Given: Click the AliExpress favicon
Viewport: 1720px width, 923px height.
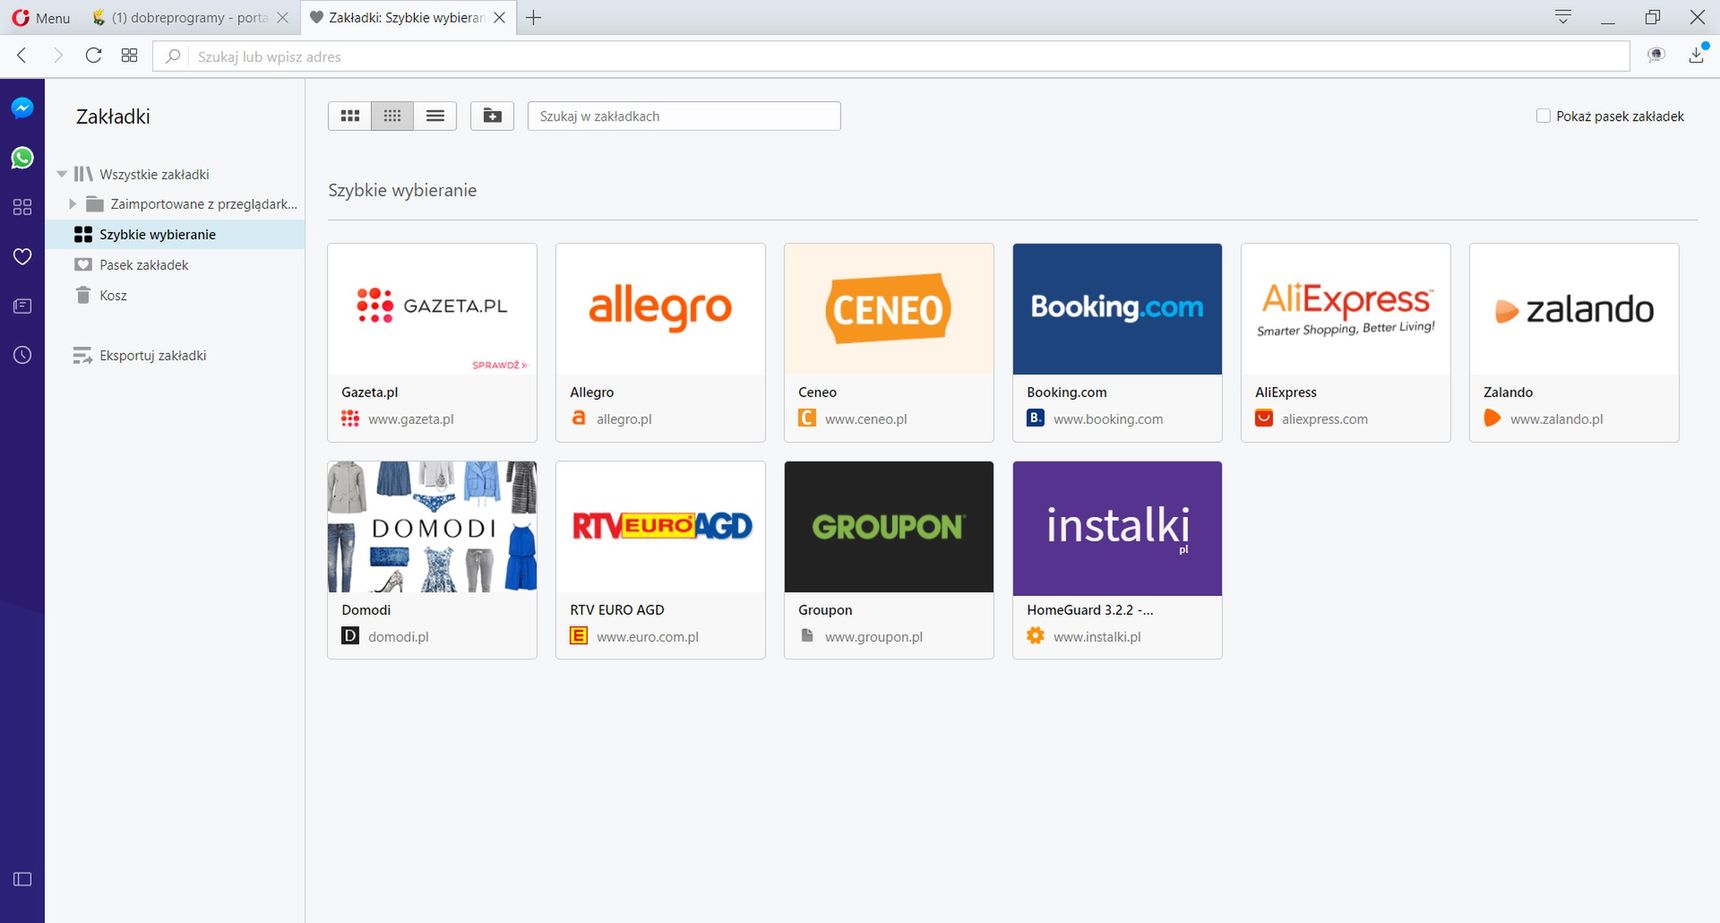Looking at the screenshot, I should tap(1264, 418).
